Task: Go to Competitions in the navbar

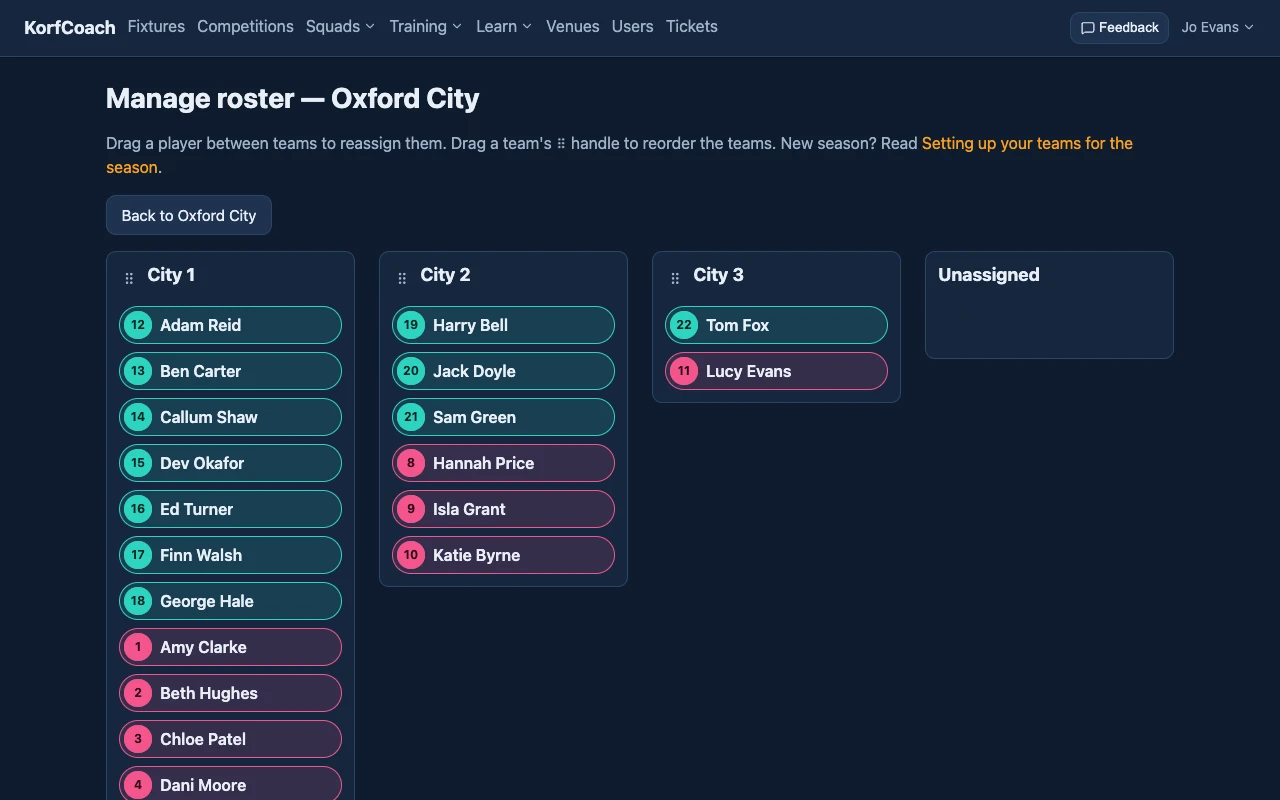Action: point(245,27)
